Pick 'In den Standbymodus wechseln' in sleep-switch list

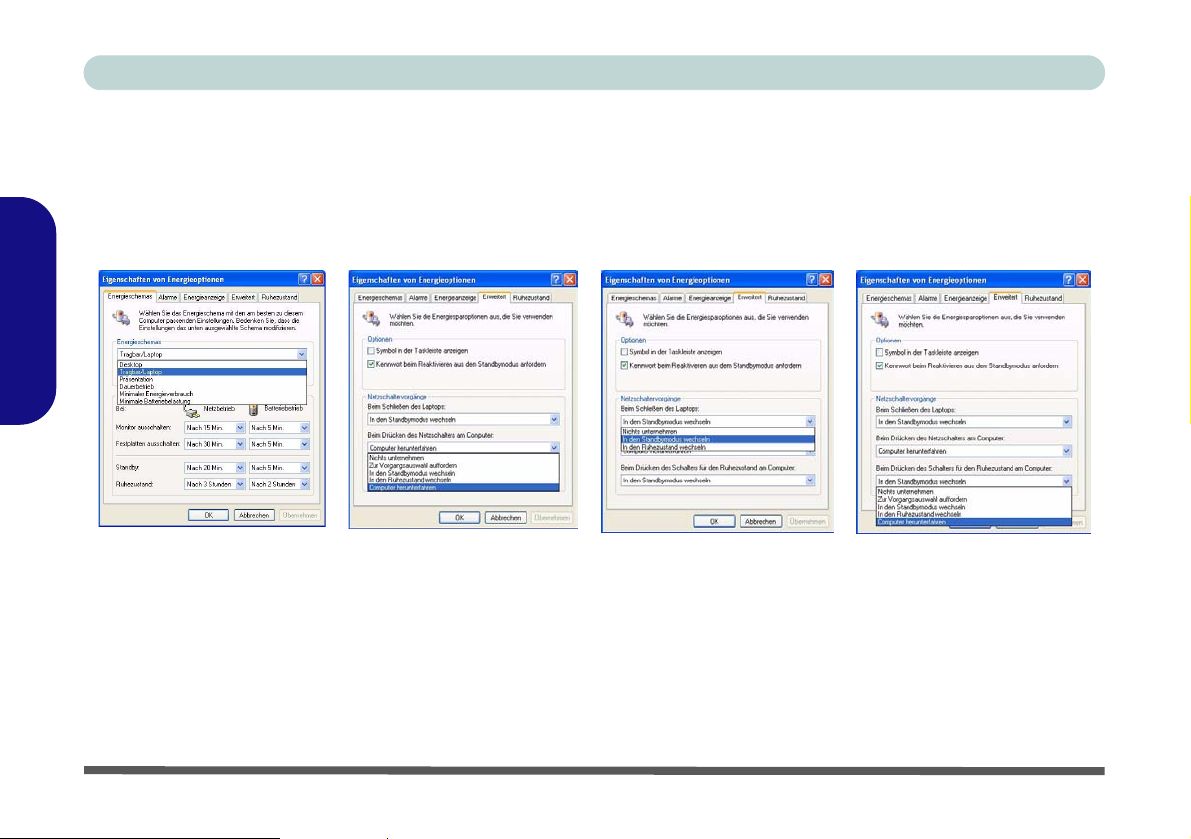pos(974,507)
